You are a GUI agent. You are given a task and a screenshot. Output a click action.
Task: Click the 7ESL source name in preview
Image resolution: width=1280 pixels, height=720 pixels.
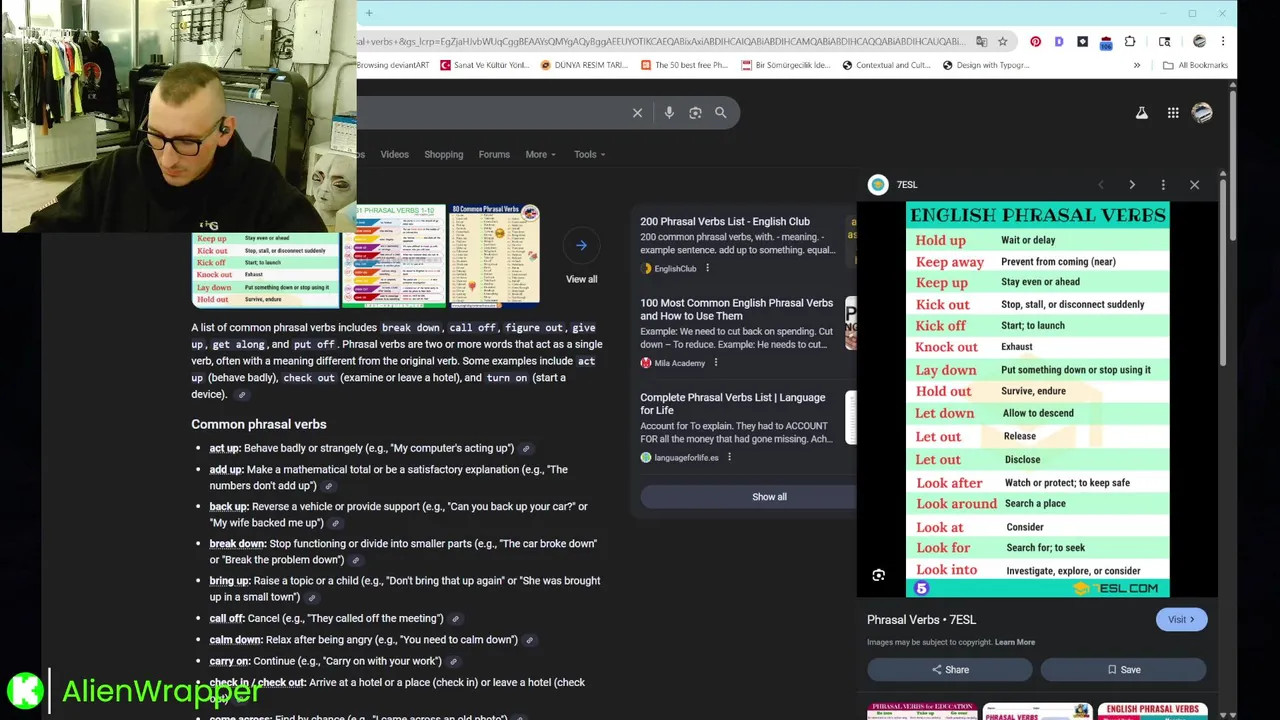click(x=907, y=185)
